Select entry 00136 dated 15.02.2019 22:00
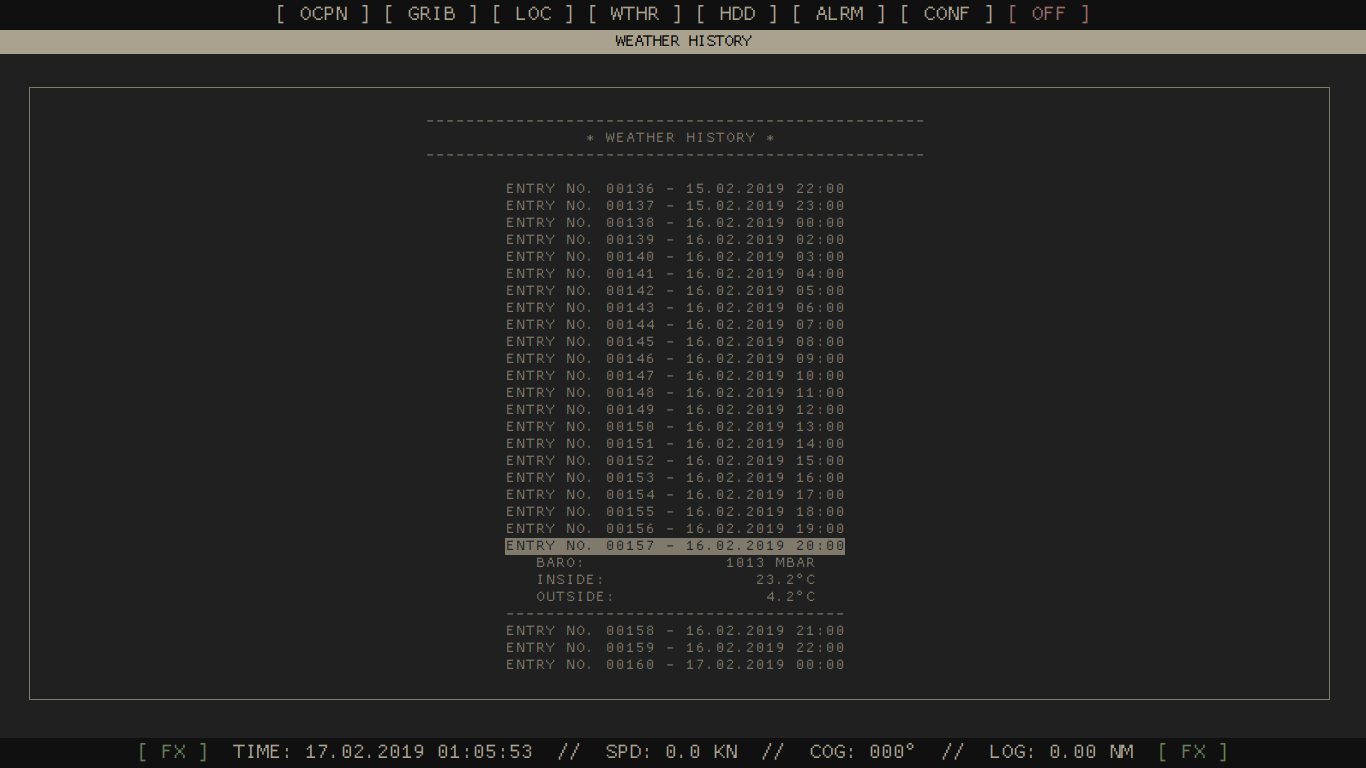 pos(675,189)
